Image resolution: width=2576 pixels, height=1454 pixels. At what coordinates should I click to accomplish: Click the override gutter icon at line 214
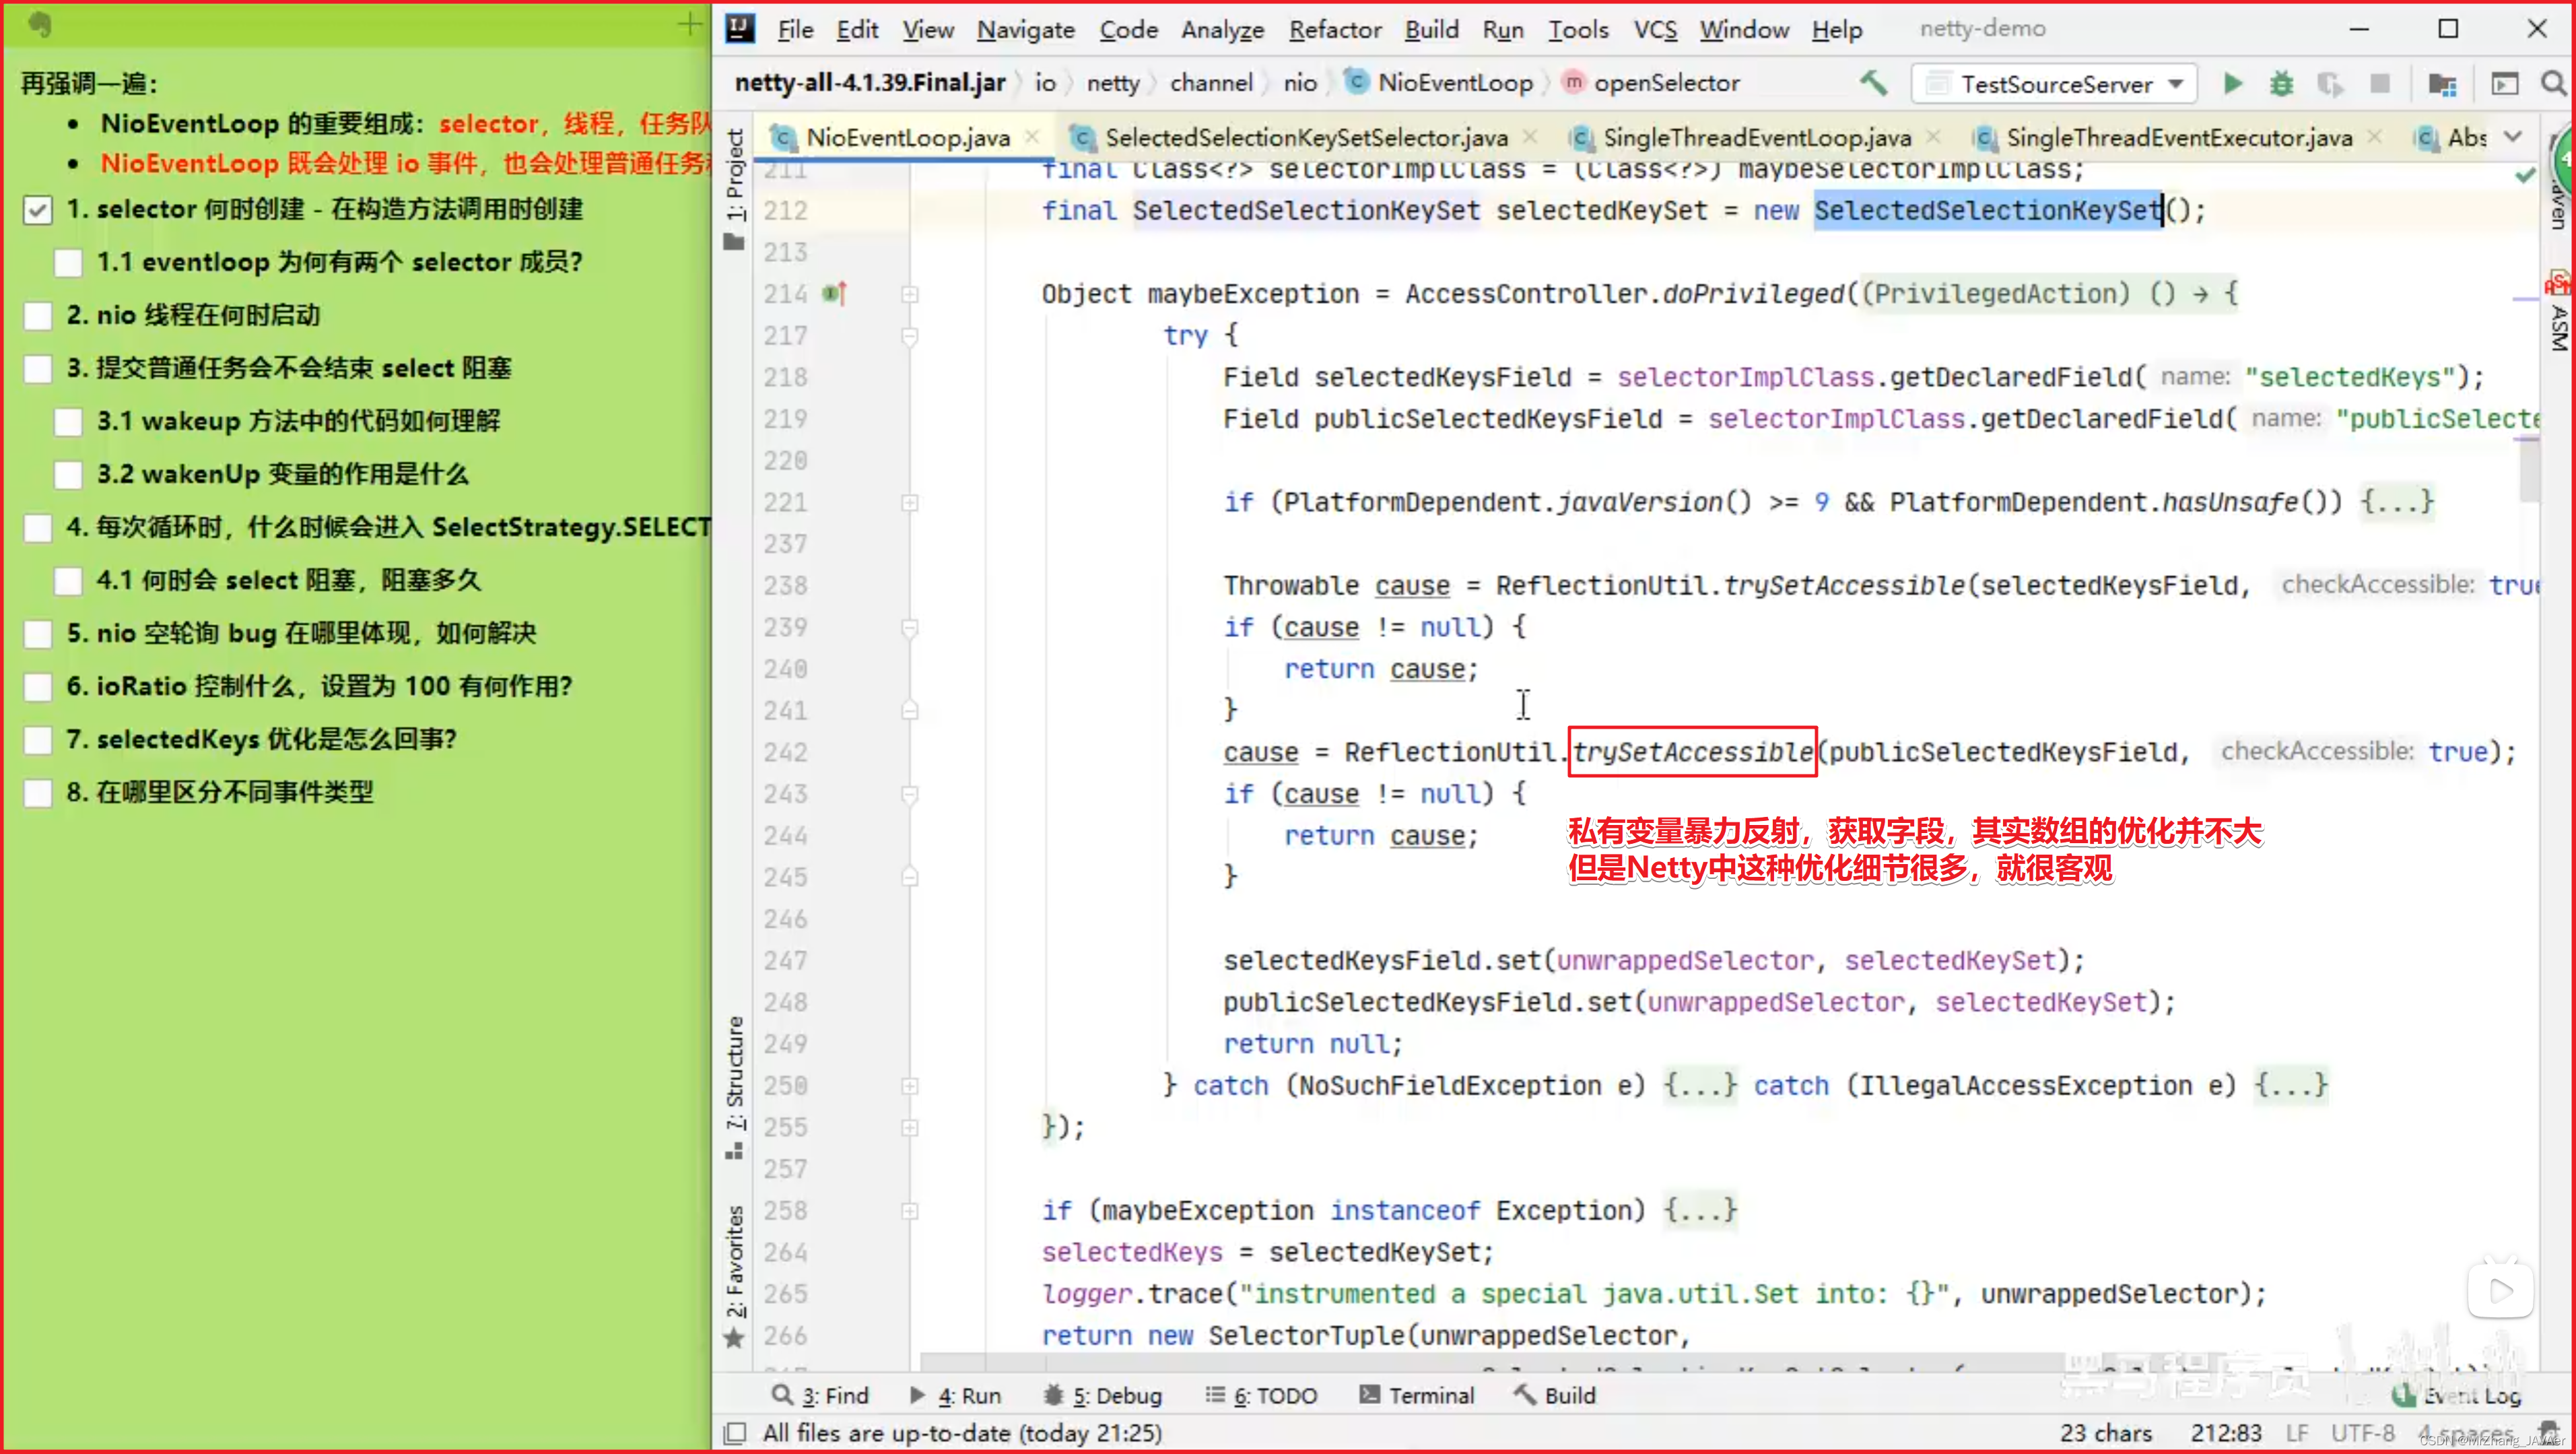point(833,293)
